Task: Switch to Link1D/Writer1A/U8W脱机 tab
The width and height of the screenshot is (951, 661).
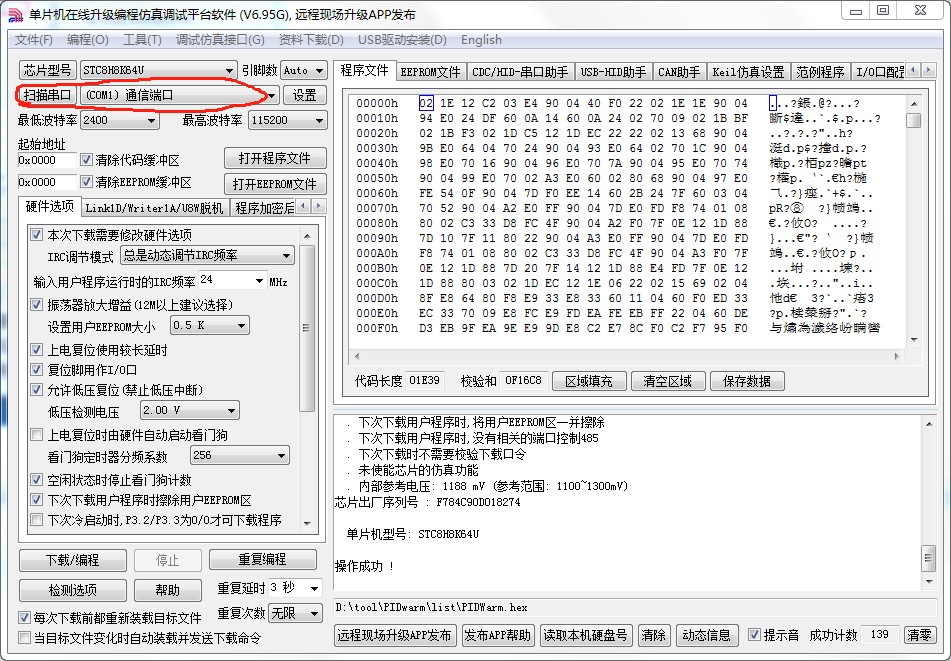Action: (154, 208)
